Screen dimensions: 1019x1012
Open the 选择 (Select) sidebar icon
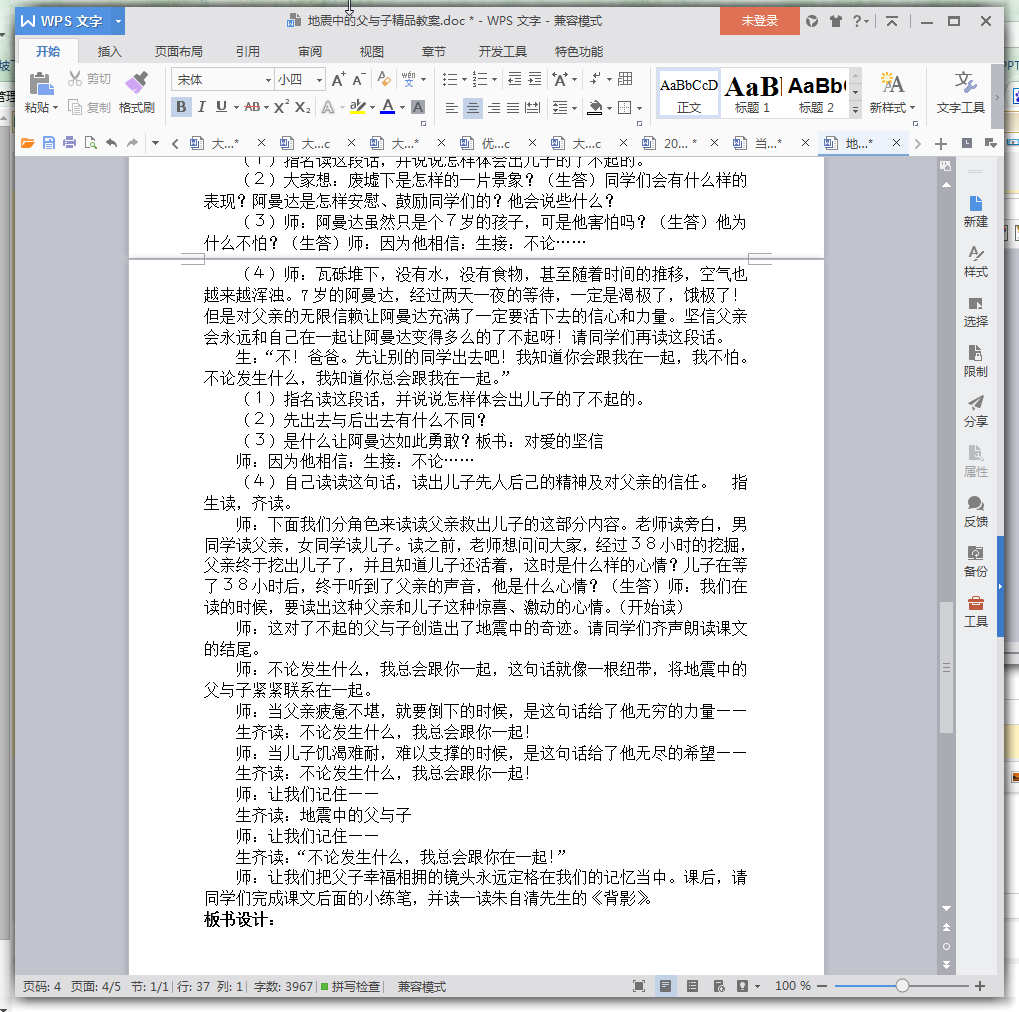975,311
